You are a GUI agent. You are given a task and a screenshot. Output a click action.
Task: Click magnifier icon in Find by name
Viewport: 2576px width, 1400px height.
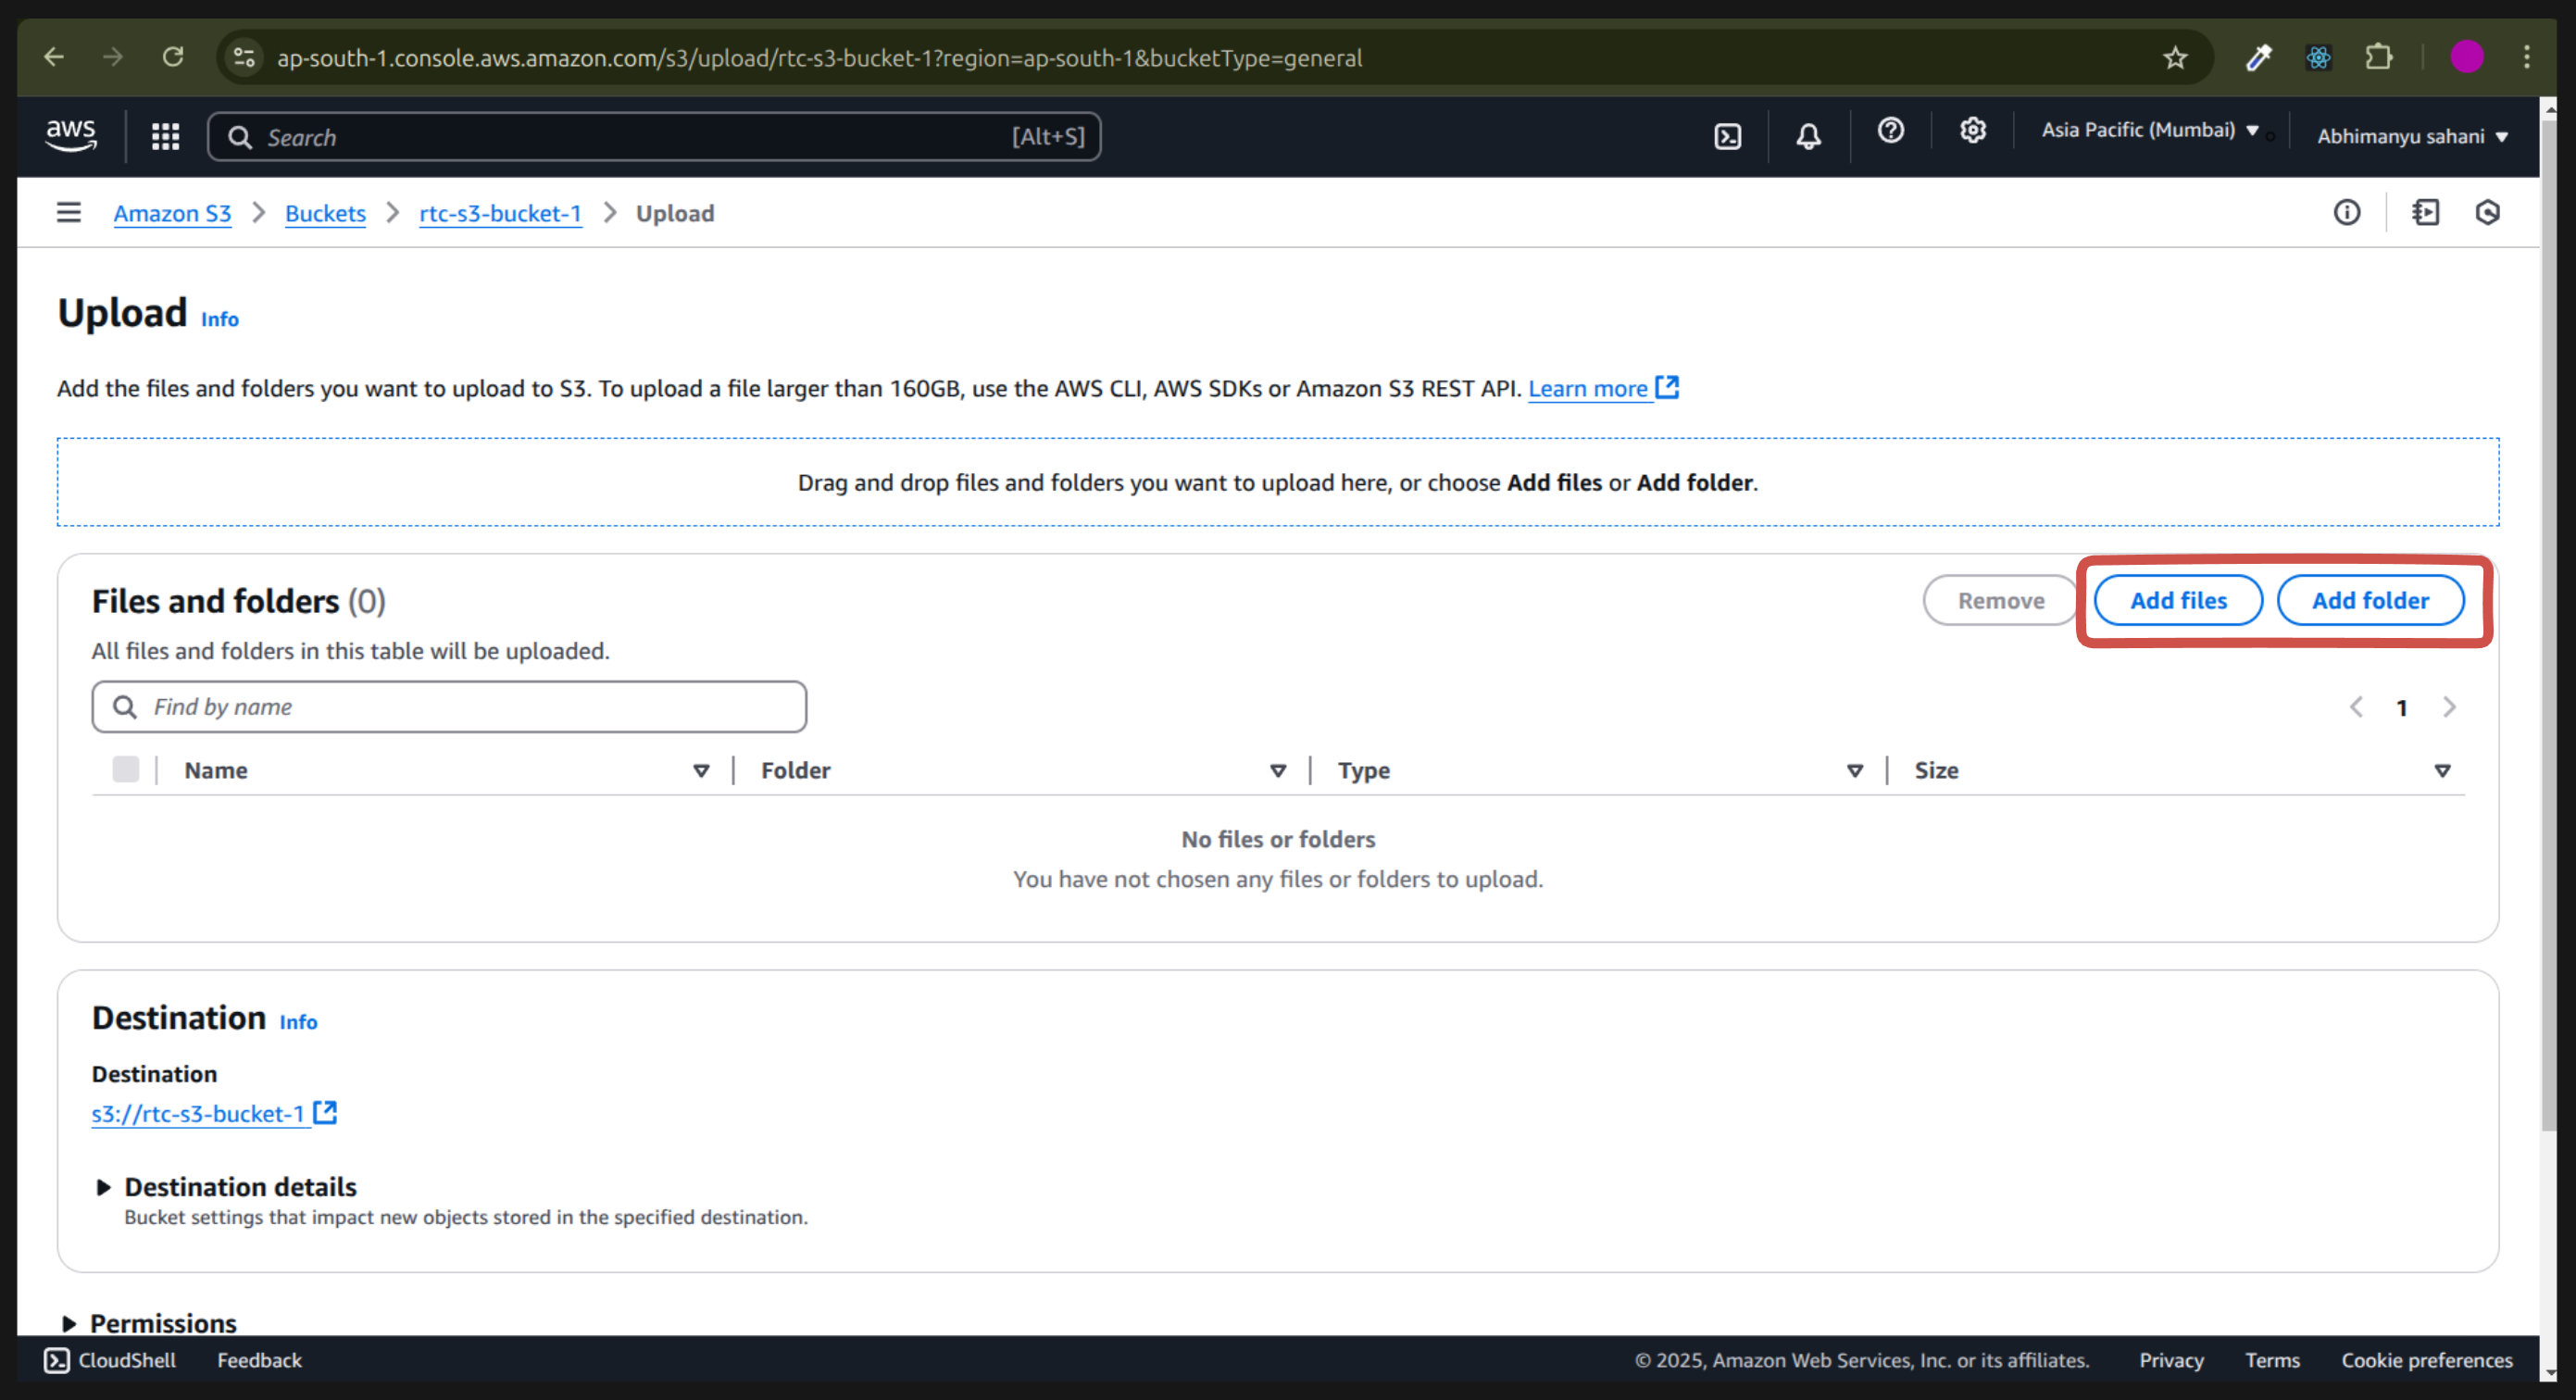125,707
